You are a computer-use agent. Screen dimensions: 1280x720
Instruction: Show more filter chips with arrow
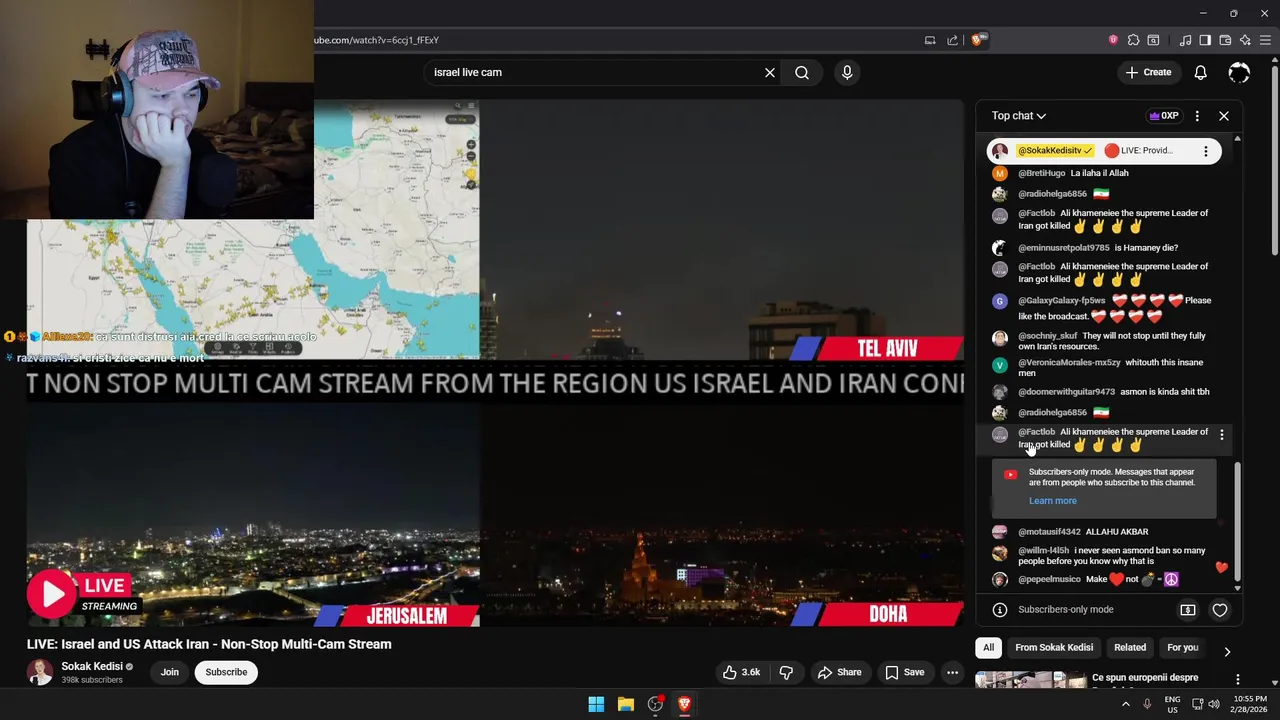pos(1227,651)
